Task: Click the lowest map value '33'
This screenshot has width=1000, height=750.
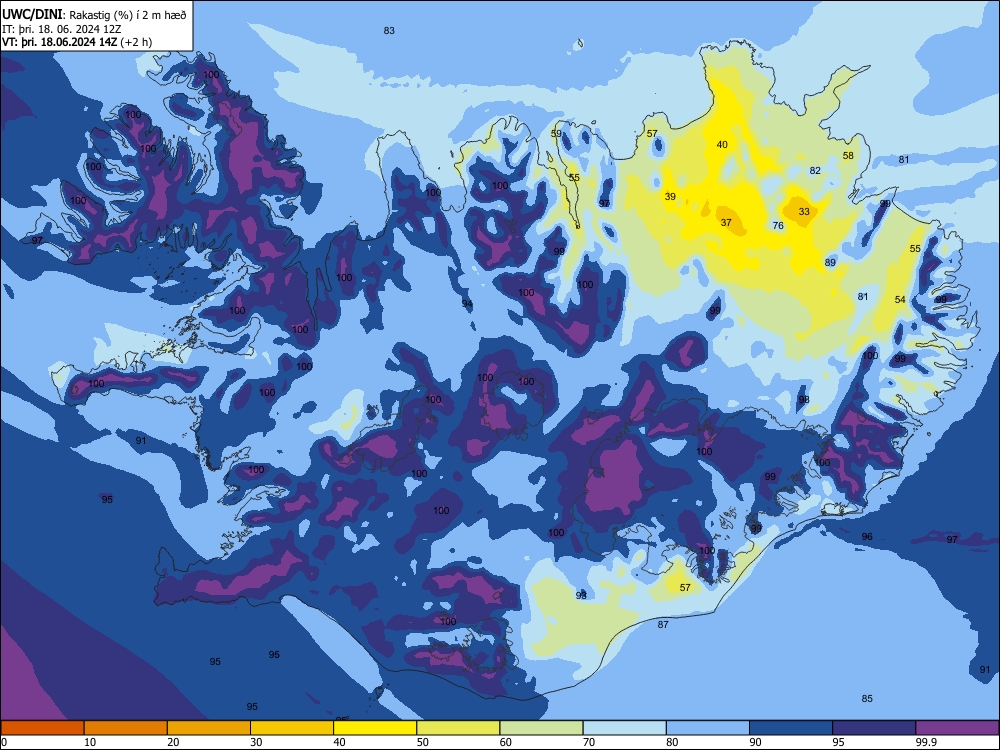Action: tap(804, 212)
